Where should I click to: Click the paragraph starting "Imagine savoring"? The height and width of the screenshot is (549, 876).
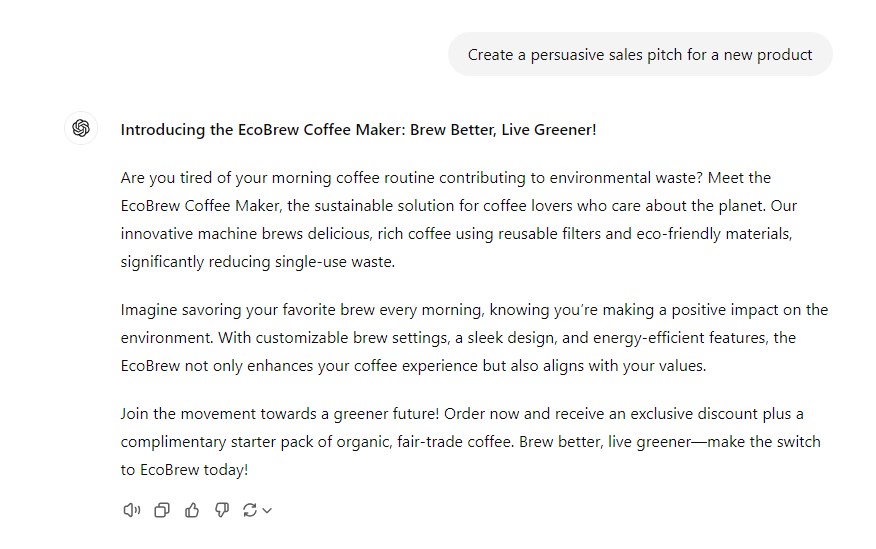(x=474, y=337)
